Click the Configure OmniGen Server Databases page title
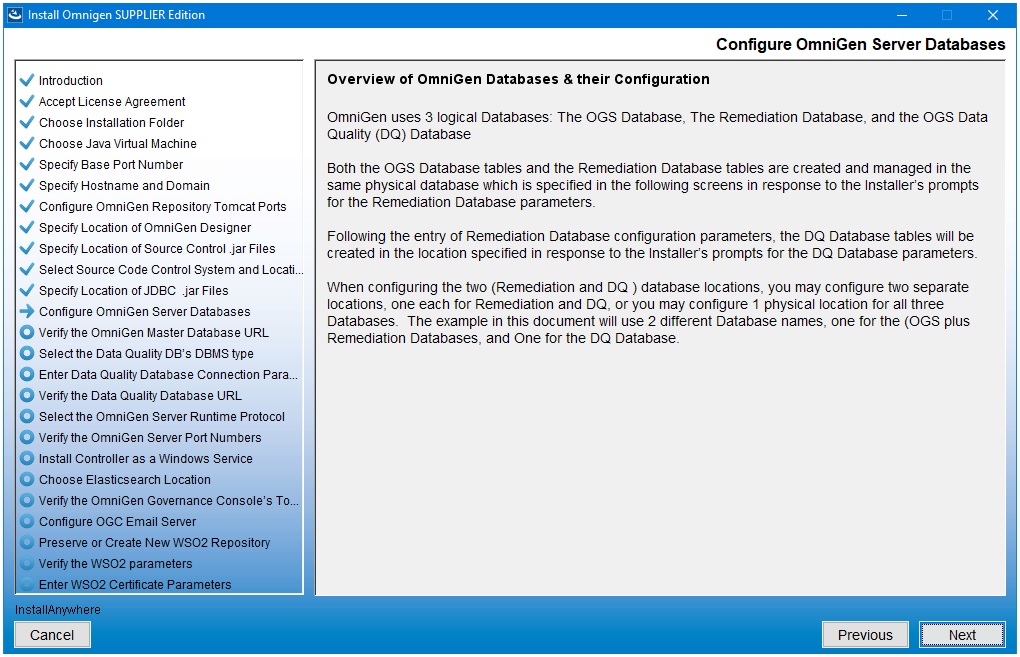Viewport: 1020px width, 657px height. tap(861, 44)
